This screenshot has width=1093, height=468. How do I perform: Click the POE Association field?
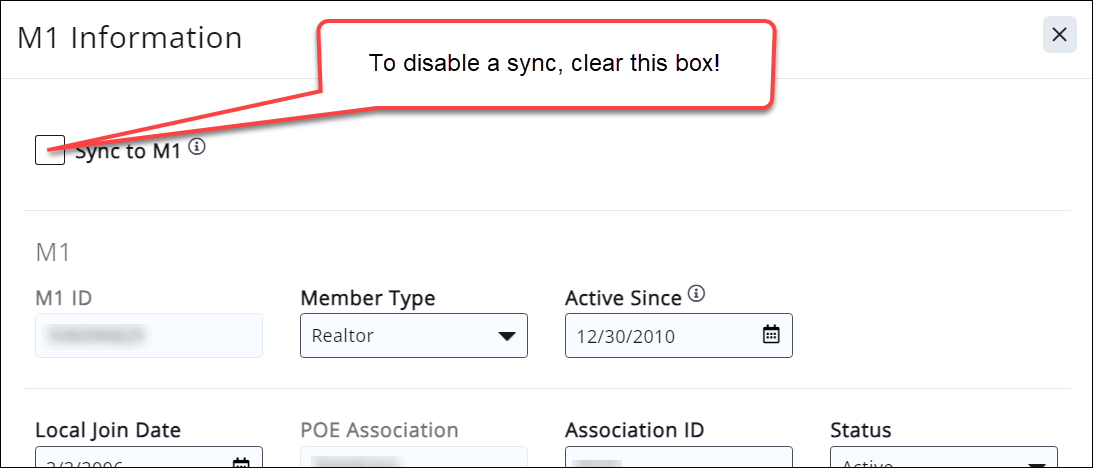click(413, 460)
